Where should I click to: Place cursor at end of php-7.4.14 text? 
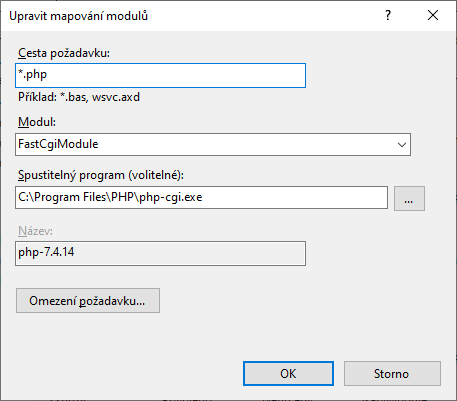(x=75, y=252)
